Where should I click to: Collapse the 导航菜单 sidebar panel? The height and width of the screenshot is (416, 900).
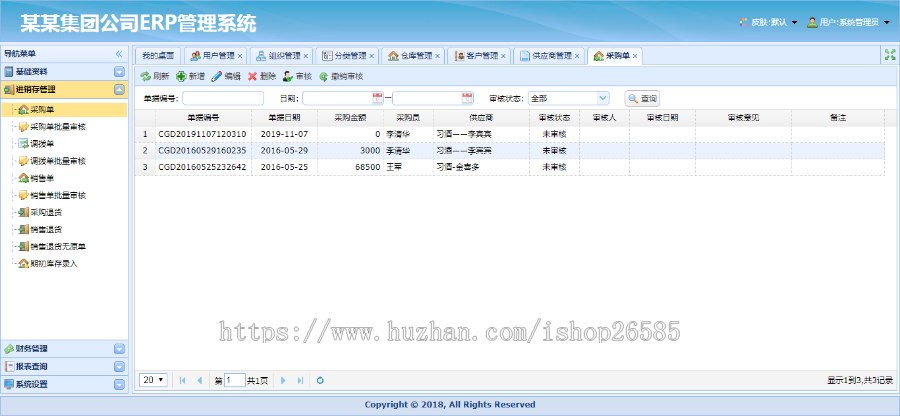(x=119, y=54)
